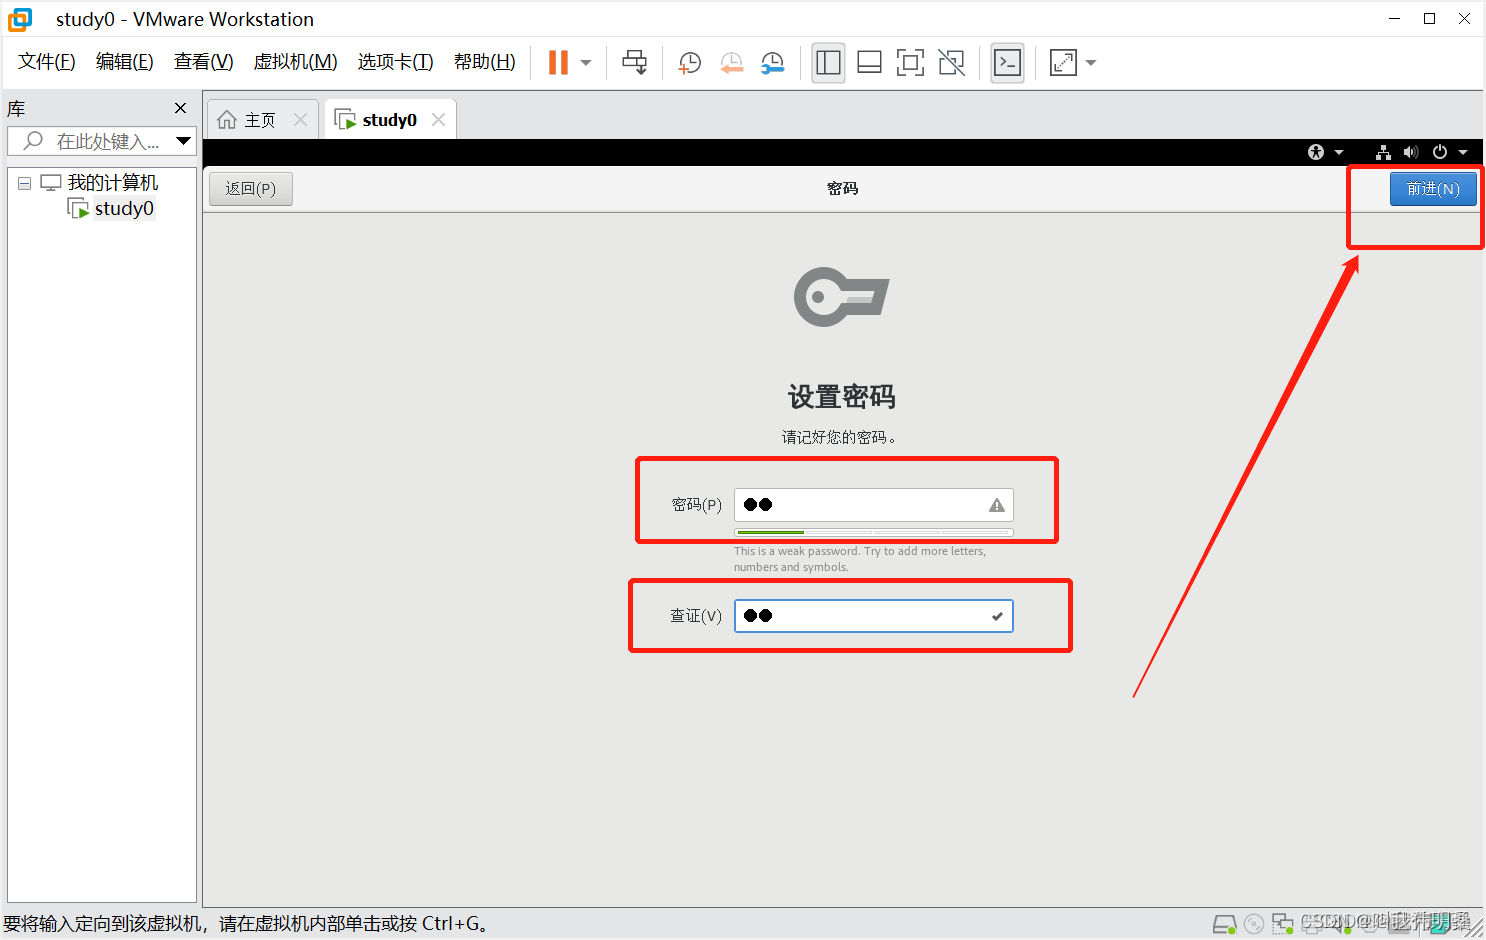Image resolution: width=1486 pixels, height=940 pixels.
Task: Click the password strength bar
Action: [x=874, y=532]
